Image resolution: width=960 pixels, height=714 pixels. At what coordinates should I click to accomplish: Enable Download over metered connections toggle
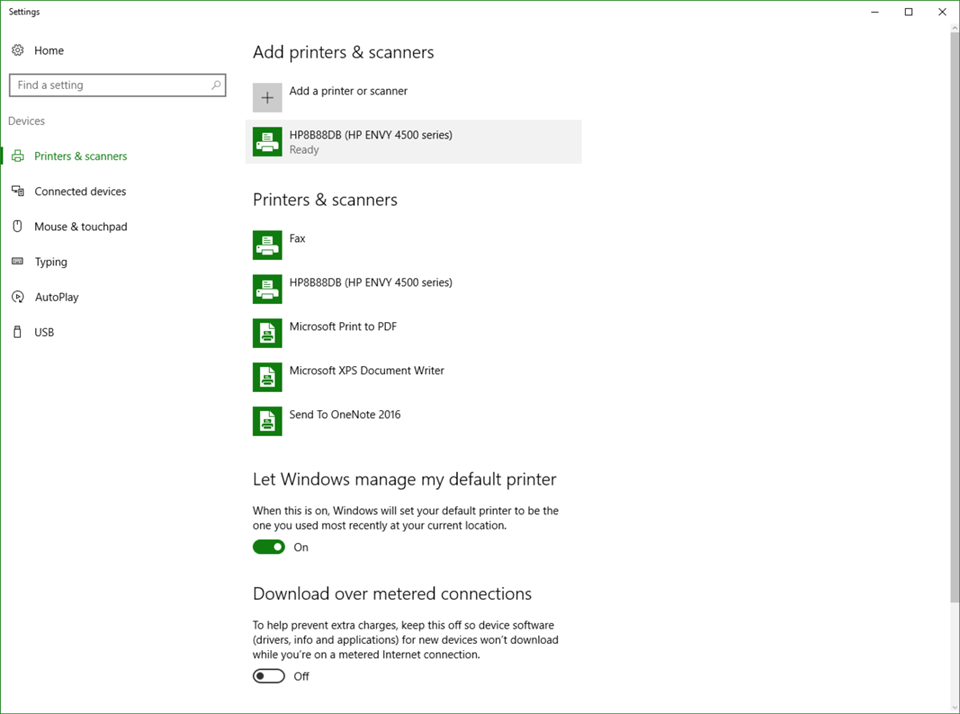point(269,676)
